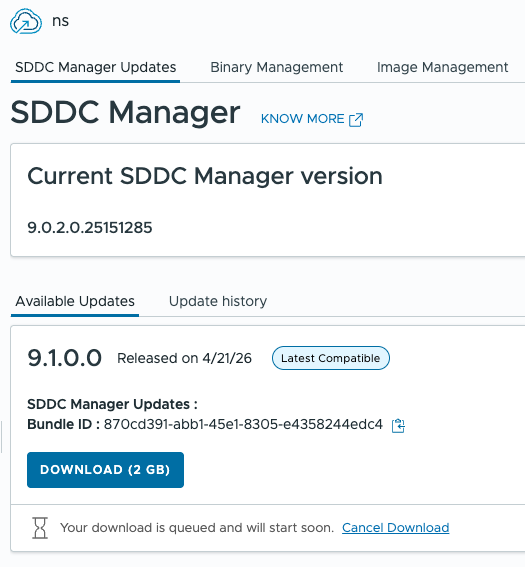The image size is (525, 567).
Task: Click the SDDC Manager Updates : label
Action: coord(112,404)
